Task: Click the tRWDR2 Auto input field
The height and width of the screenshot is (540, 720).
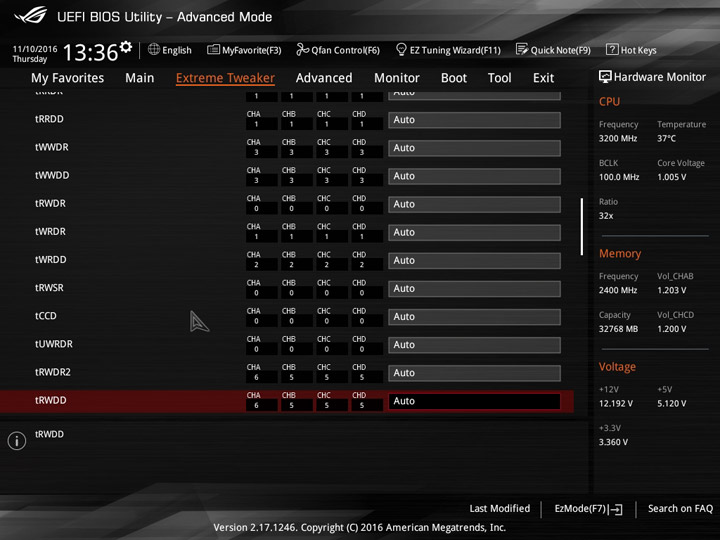Action: pos(474,373)
